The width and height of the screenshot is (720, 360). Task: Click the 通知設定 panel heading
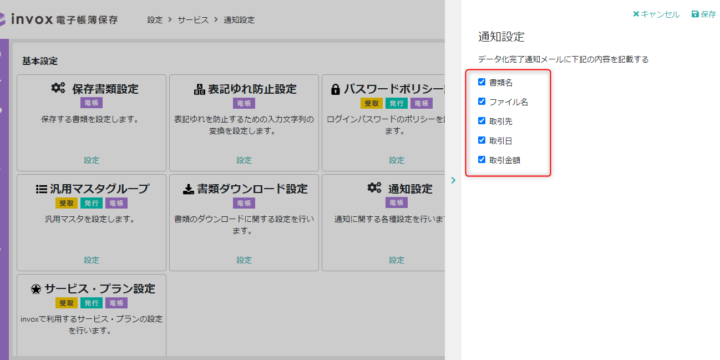[x=501, y=37]
